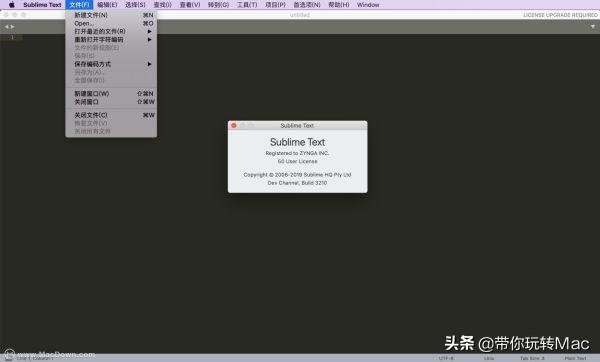Click line number 1 in the gutter

tap(12, 37)
